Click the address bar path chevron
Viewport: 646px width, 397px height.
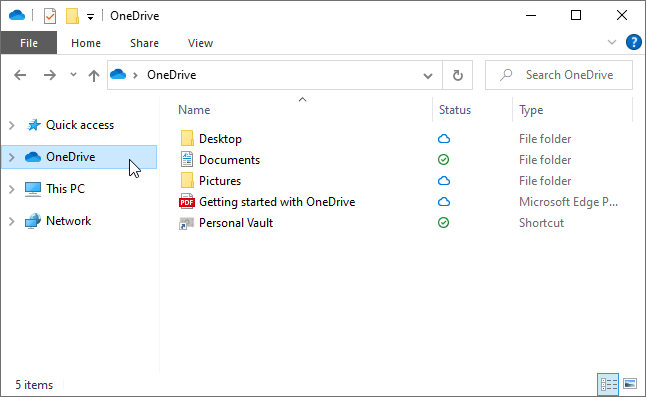[x=135, y=75]
